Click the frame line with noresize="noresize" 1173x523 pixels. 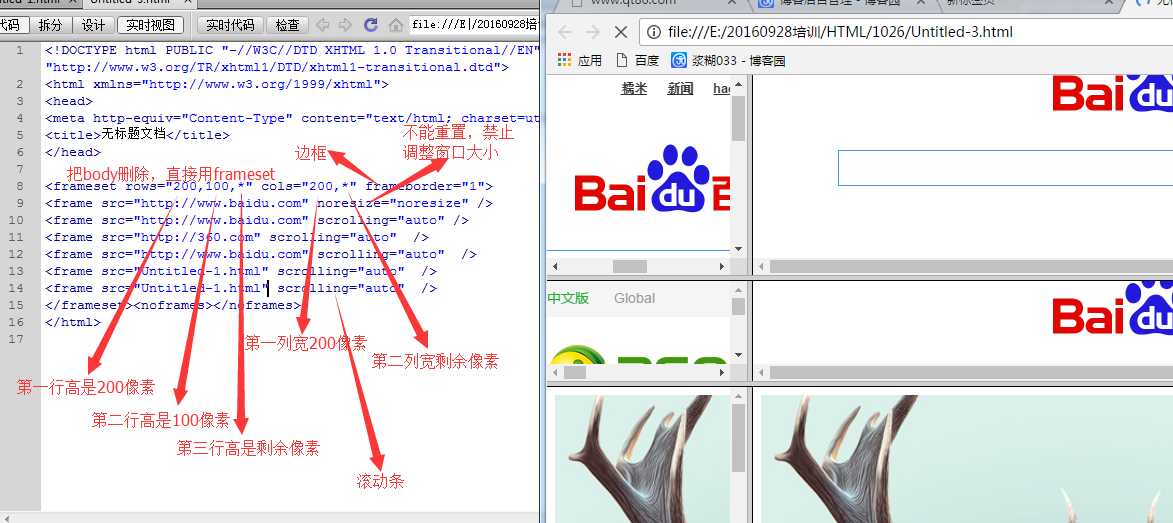pyautogui.click(x=269, y=204)
